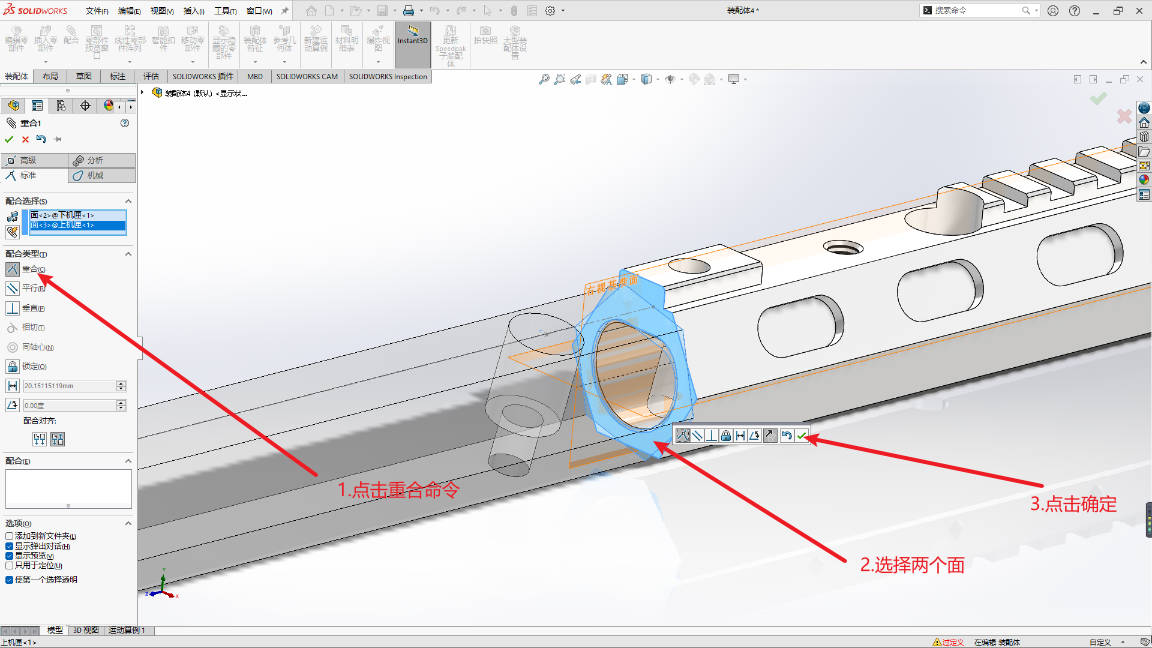Open the DimXpertManager crosshair tab
The height and width of the screenshot is (648, 1152).
tap(85, 106)
